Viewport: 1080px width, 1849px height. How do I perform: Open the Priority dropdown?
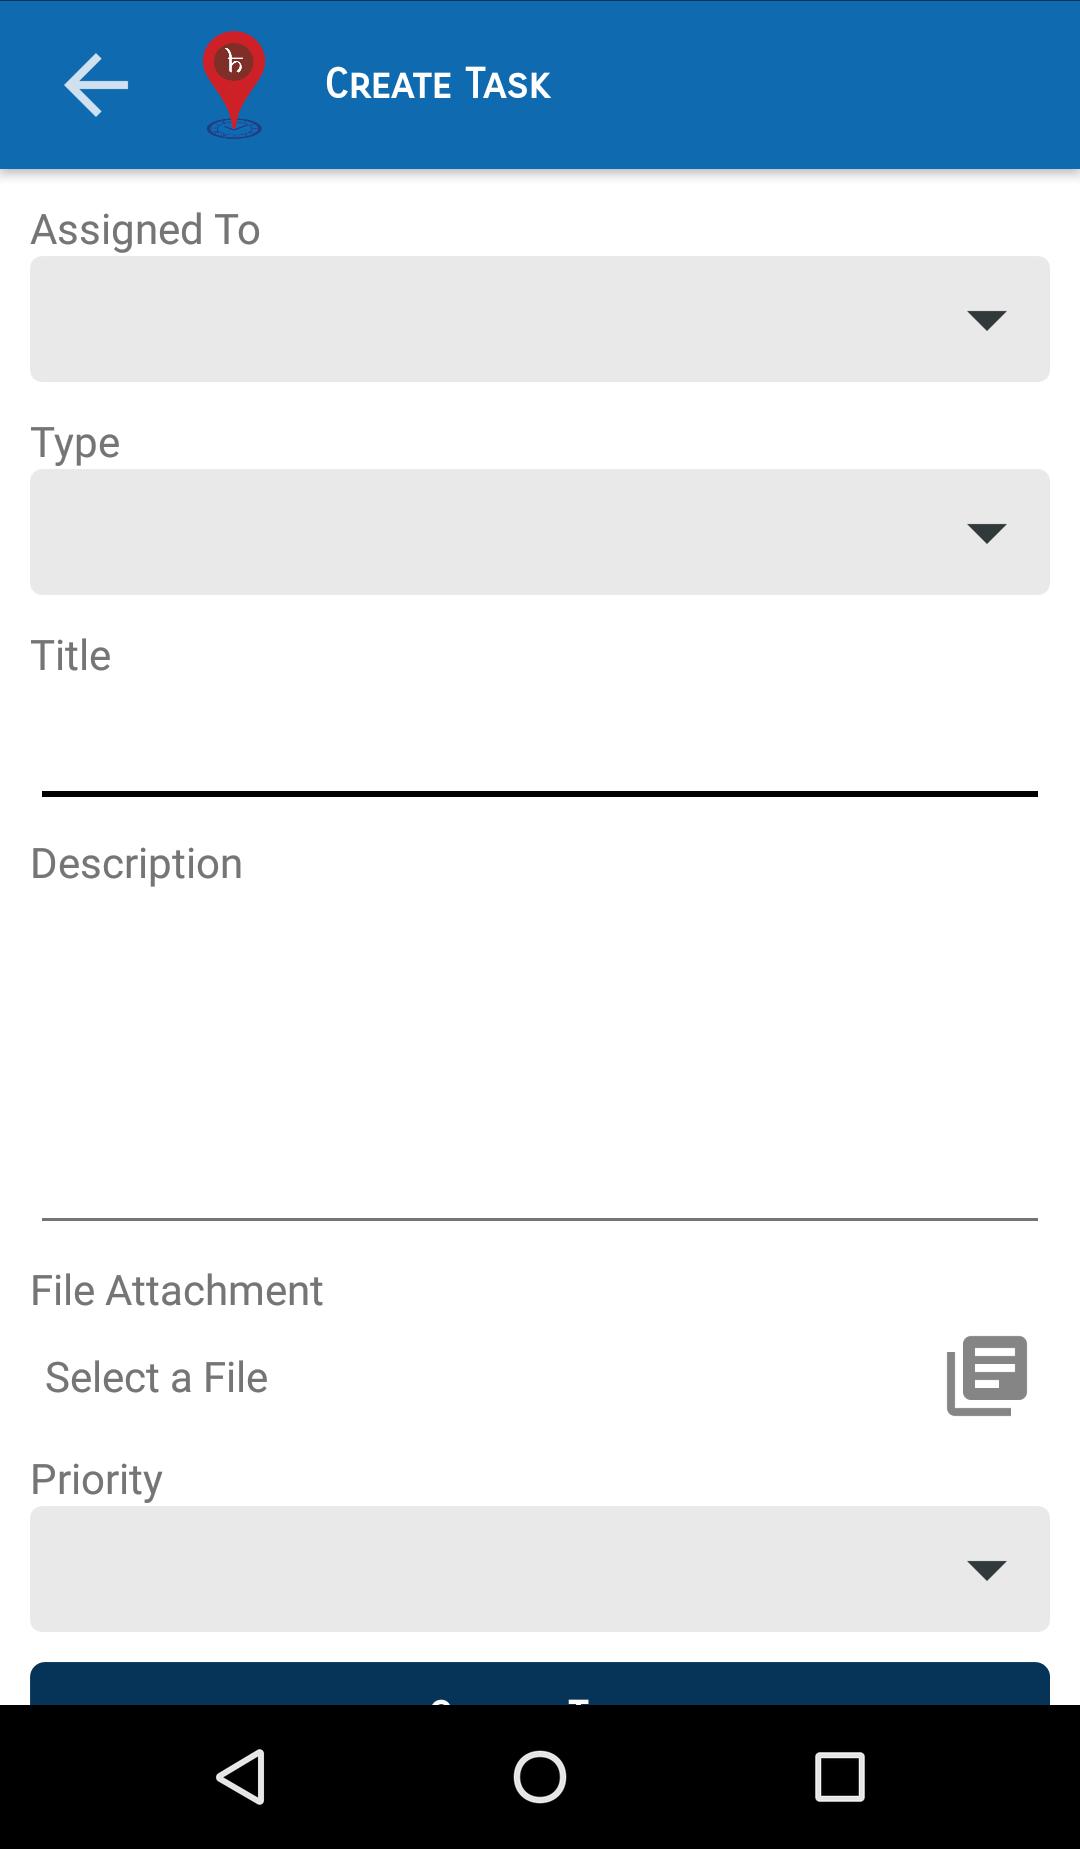[x=540, y=1569]
